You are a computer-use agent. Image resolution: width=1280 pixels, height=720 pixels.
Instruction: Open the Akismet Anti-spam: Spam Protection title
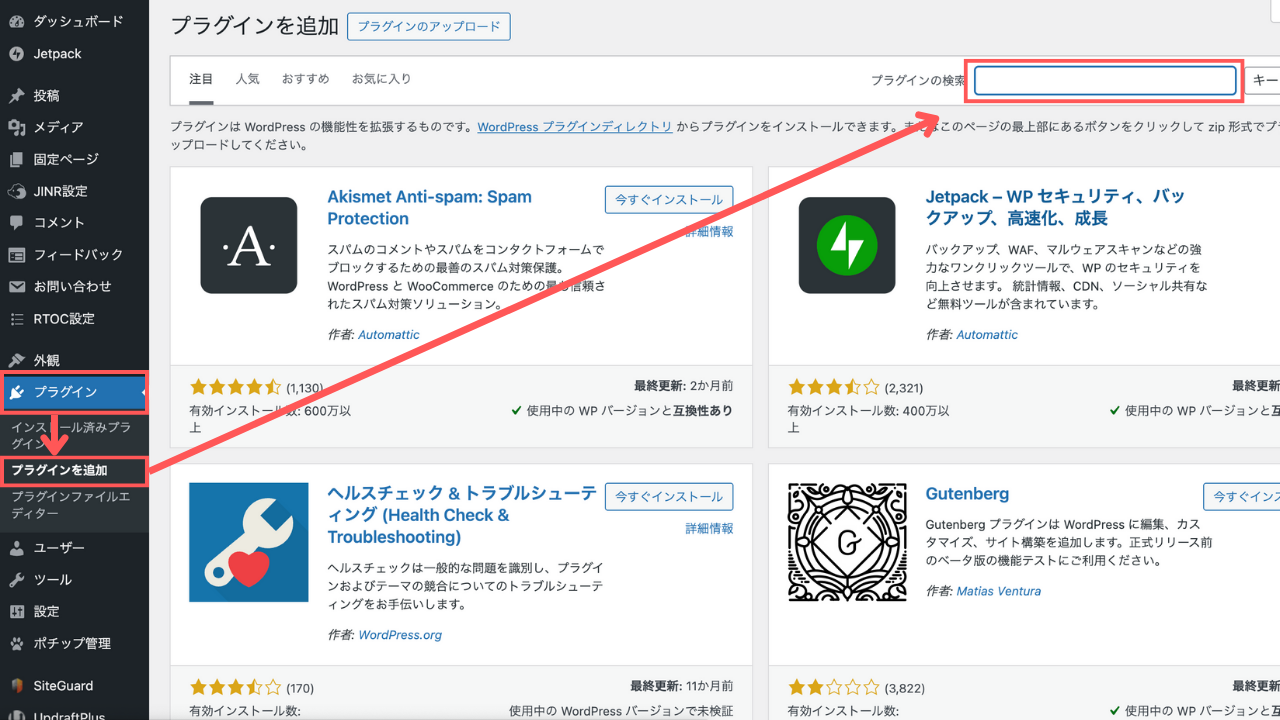pos(430,208)
